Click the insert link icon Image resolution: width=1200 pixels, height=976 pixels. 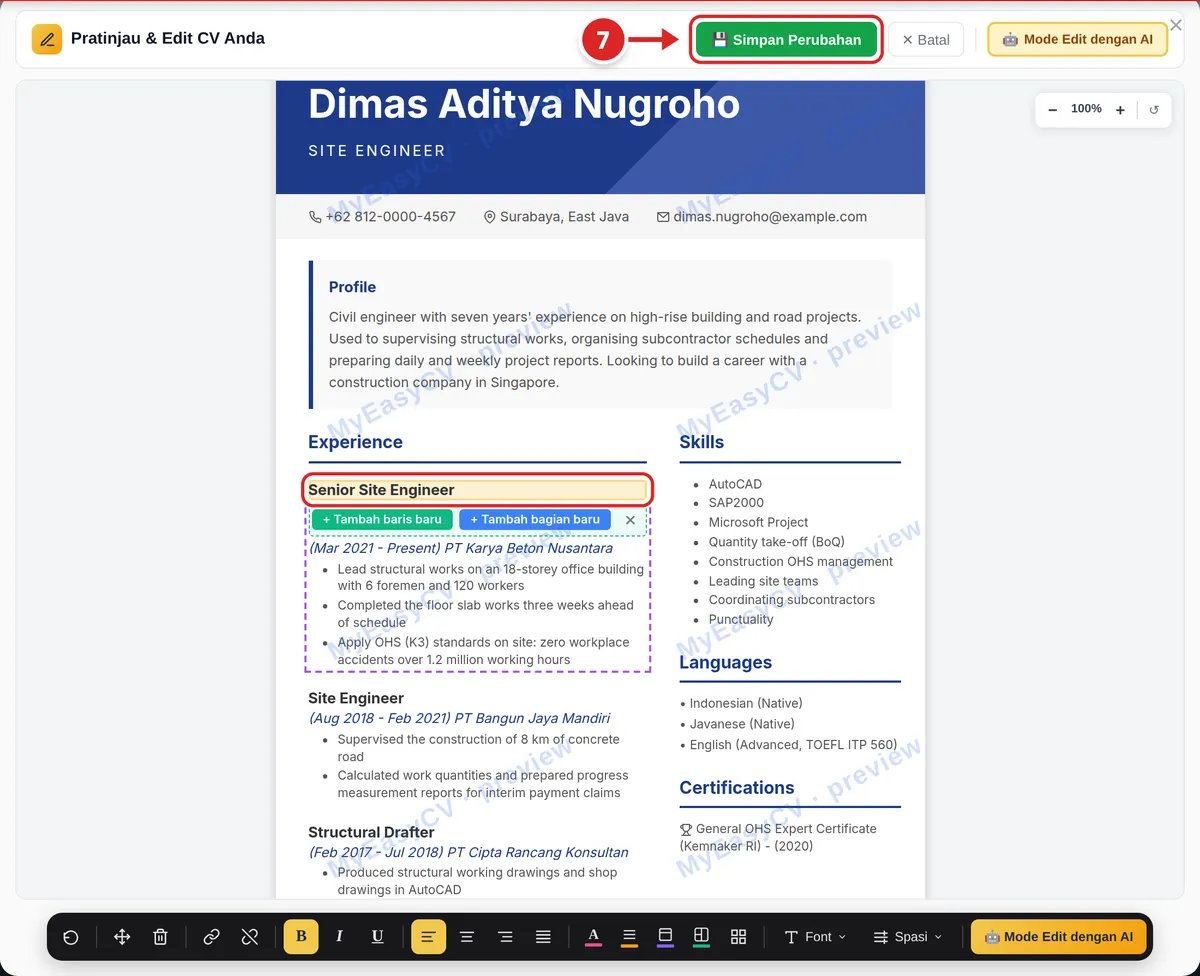tap(211, 937)
